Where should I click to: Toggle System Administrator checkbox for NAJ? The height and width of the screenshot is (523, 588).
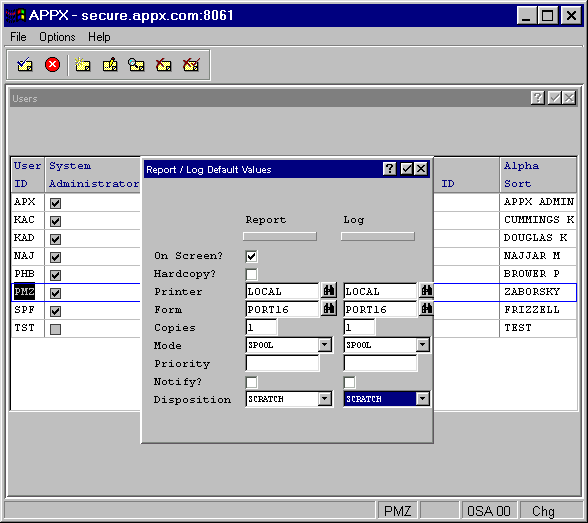[x=56, y=257]
